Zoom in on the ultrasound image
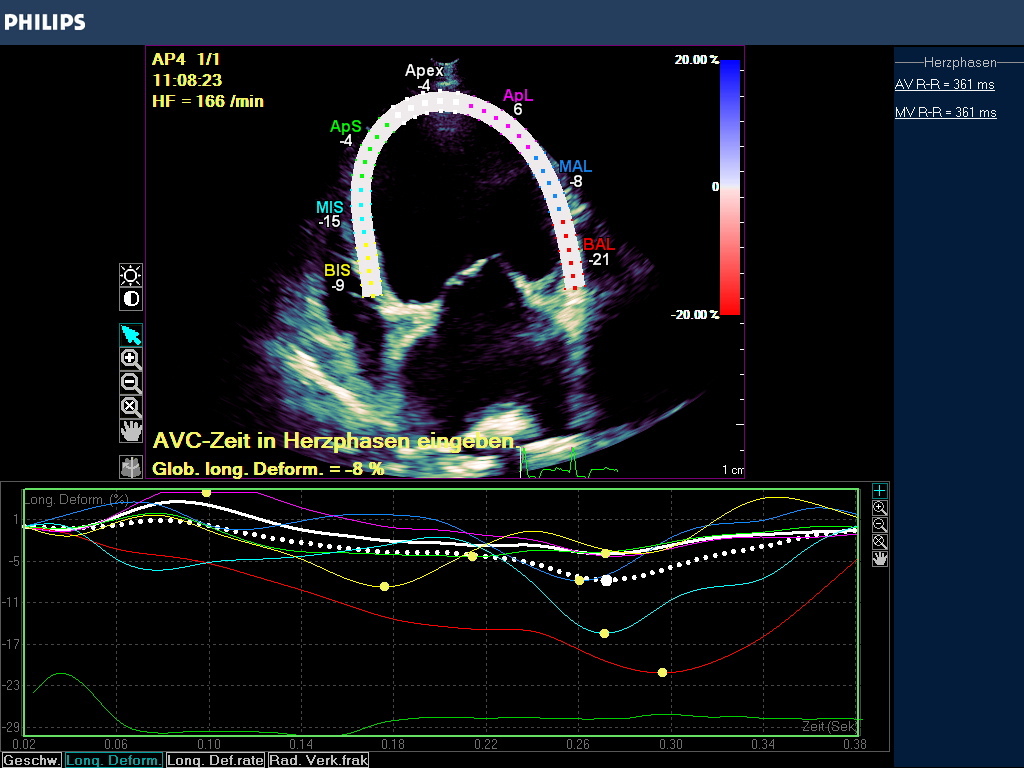 (x=131, y=358)
